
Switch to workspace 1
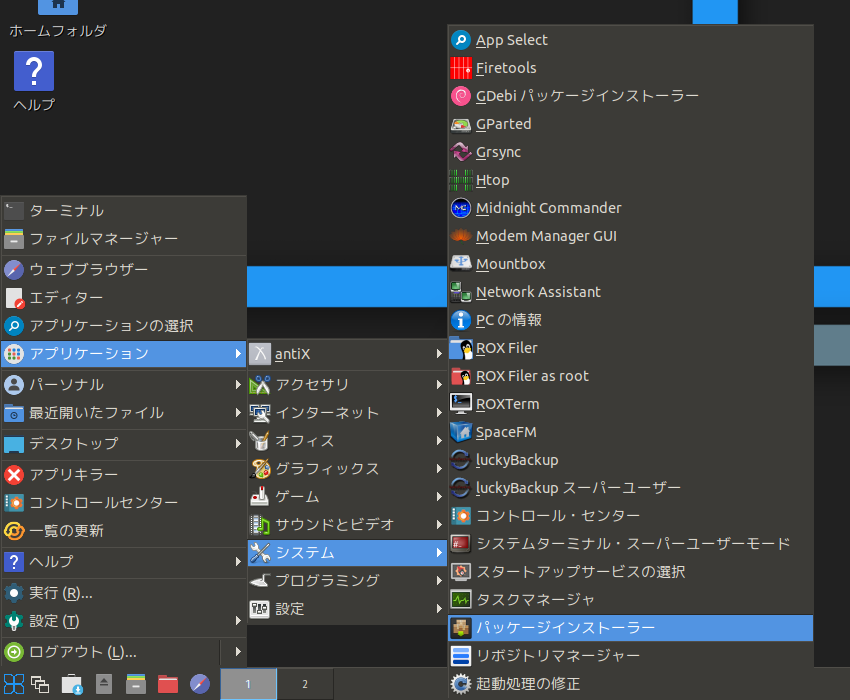(x=248, y=684)
